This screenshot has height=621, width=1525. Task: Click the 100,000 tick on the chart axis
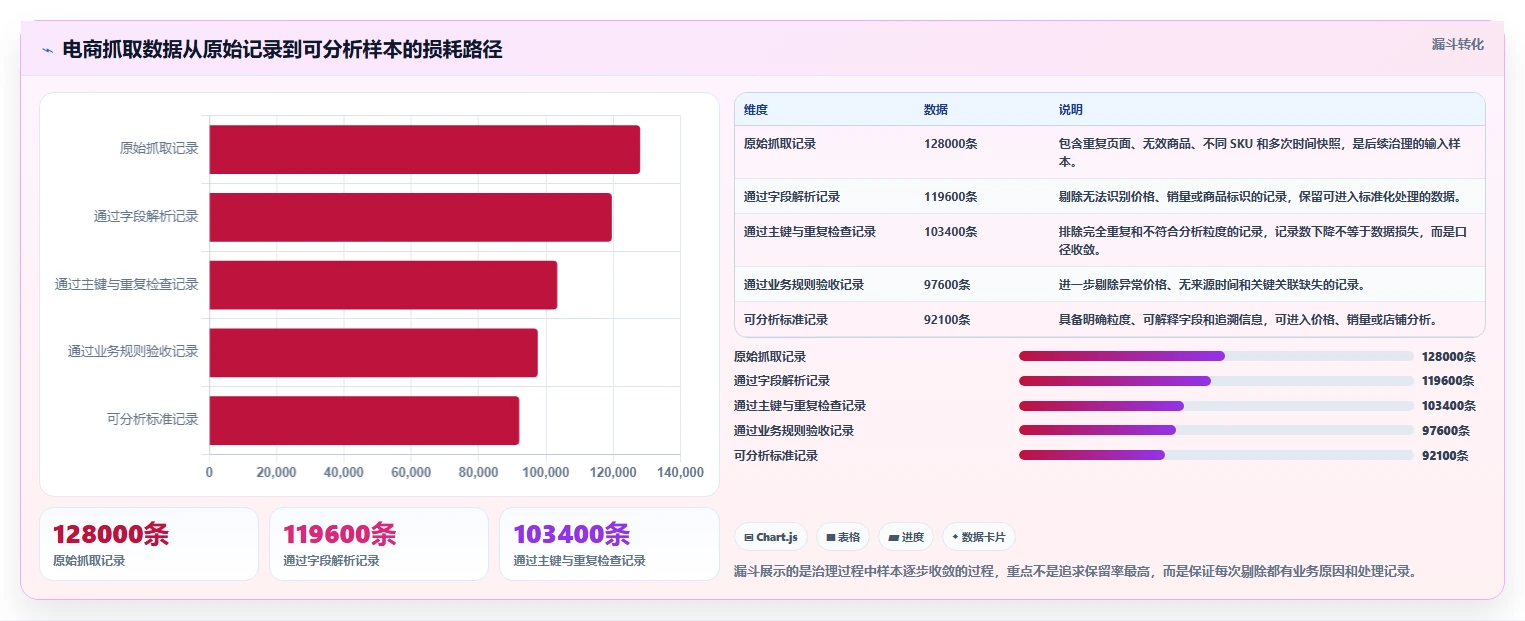(545, 472)
